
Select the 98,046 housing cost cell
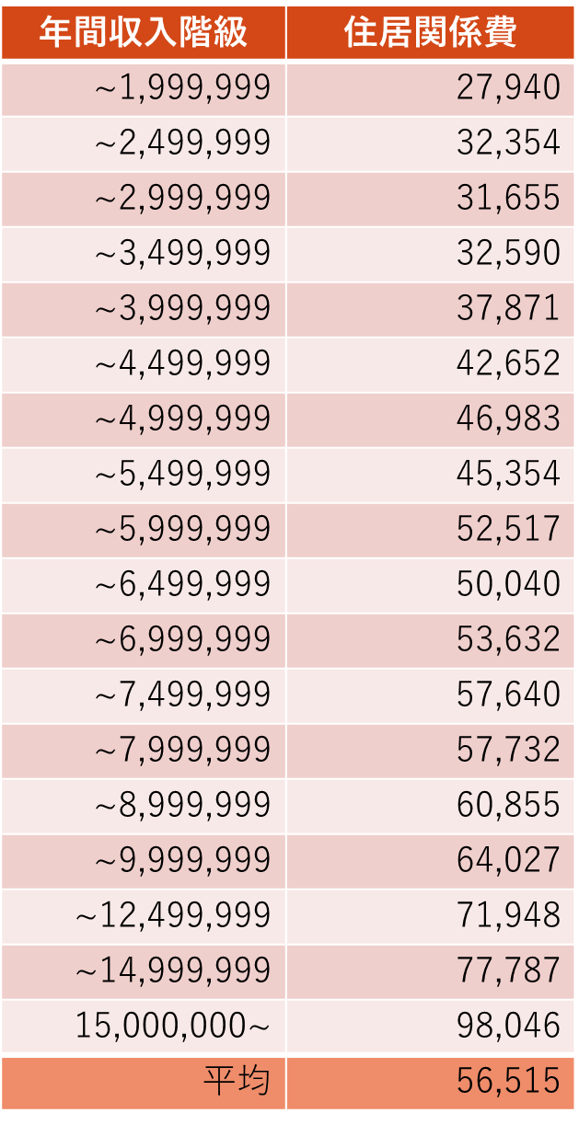pyautogui.click(x=430, y=1028)
